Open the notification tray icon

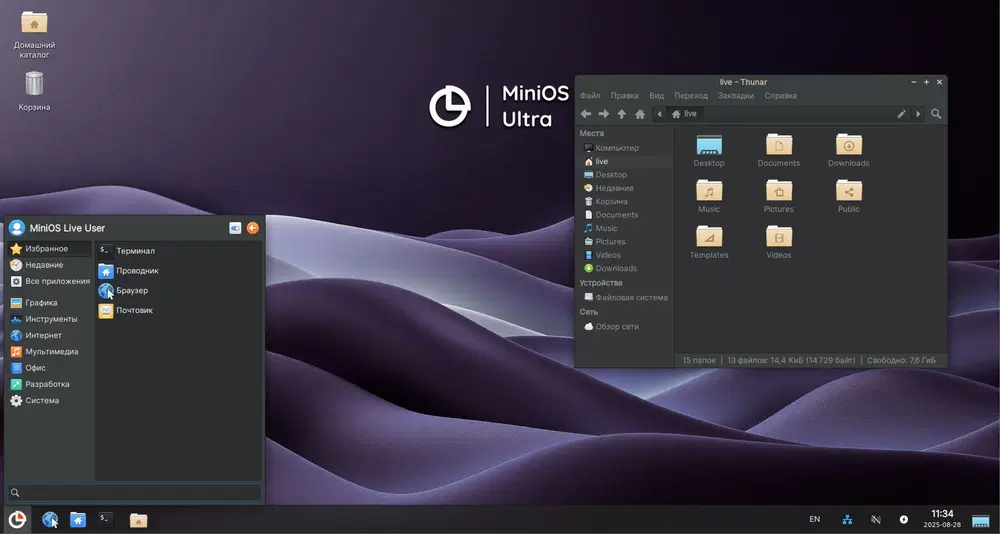[x=904, y=519]
